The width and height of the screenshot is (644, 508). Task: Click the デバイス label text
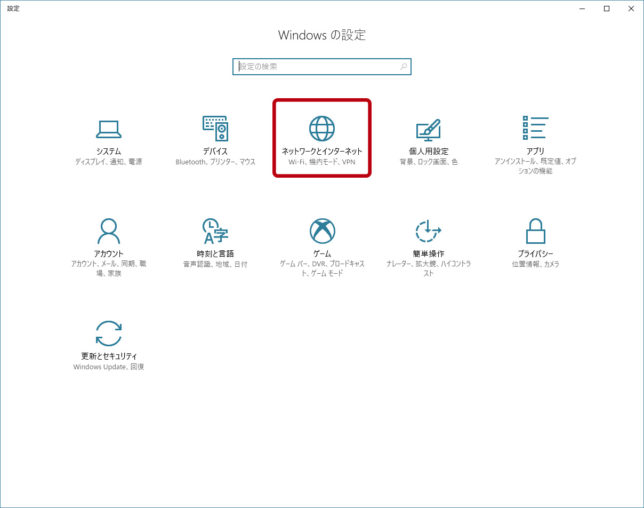(215, 151)
